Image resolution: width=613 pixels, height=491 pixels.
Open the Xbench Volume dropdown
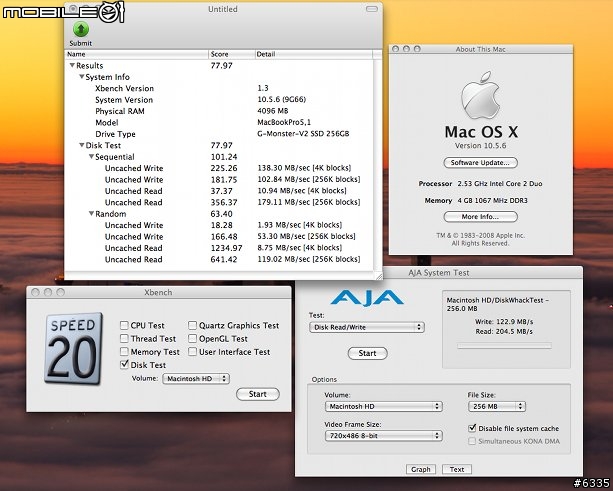coord(196,378)
